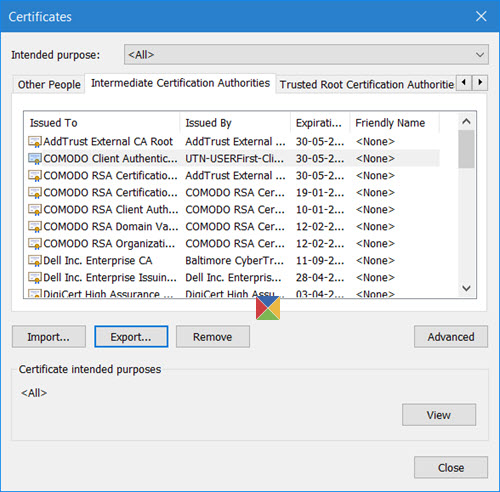Screen dimensions: 500x492
Task: Sort list by the Issued By column header
Action: coord(235,123)
